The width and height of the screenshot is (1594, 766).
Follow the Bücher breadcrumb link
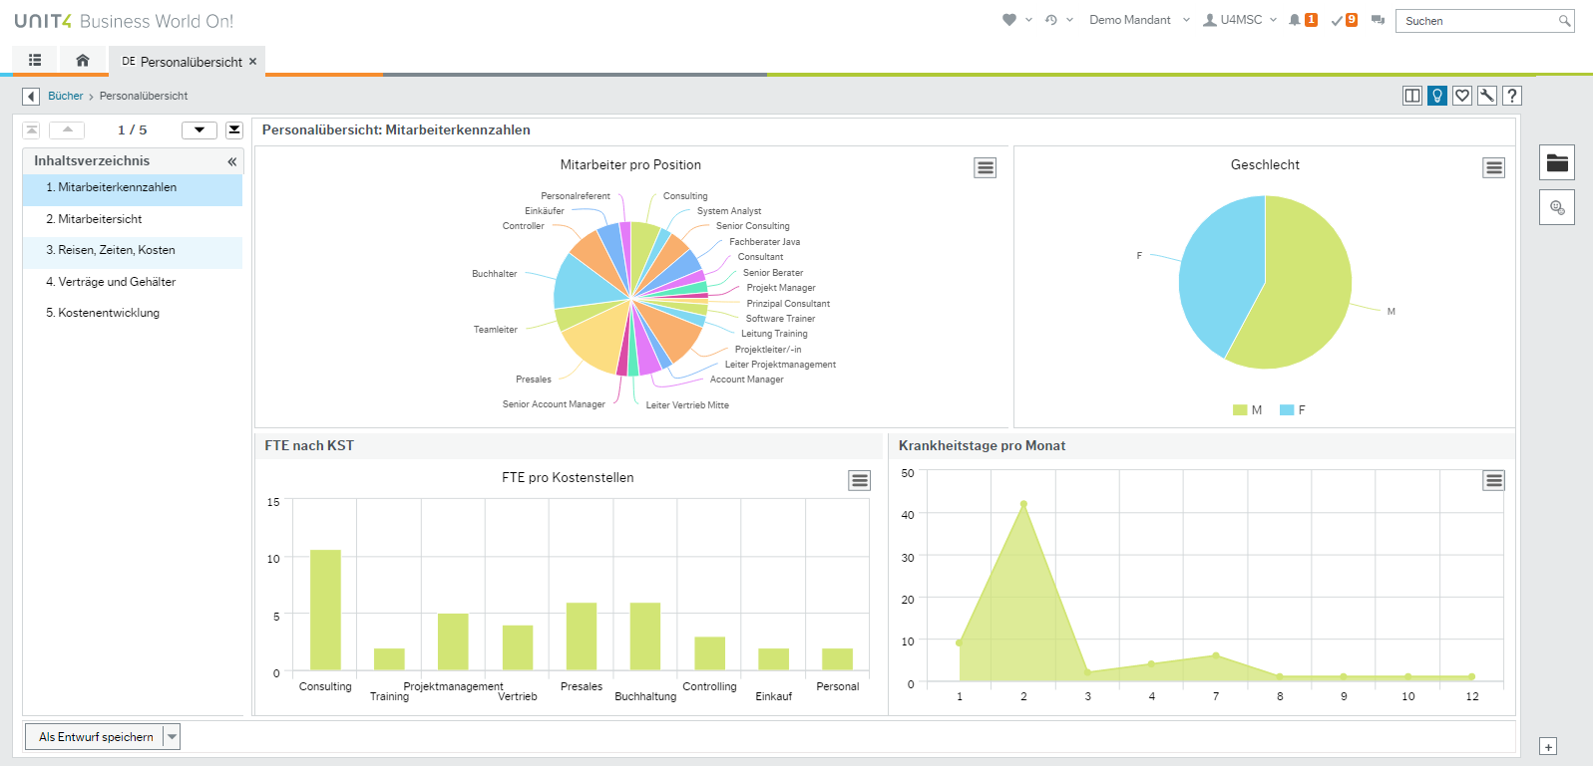click(65, 96)
